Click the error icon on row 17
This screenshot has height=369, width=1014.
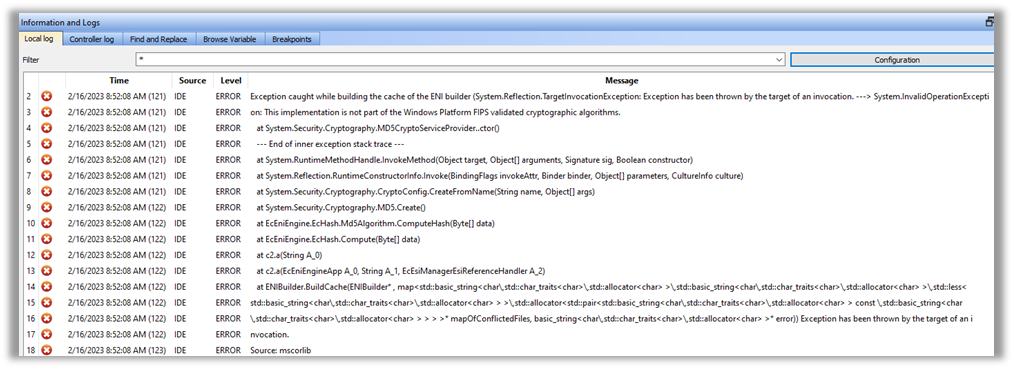(x=47, y=334)
